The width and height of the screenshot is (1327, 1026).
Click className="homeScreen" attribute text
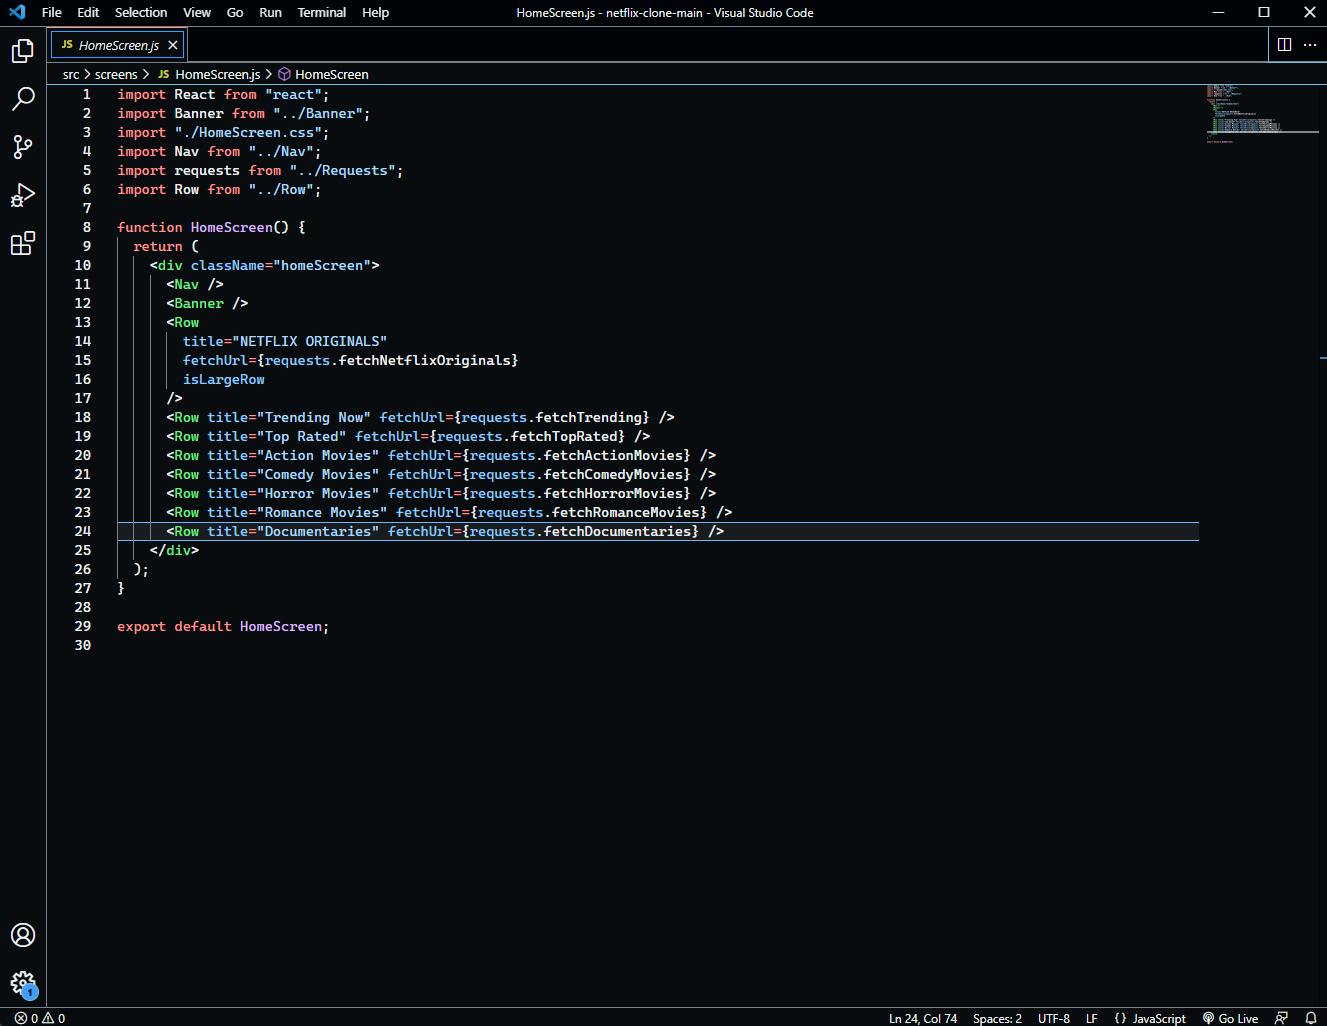(x=281, y=265)
